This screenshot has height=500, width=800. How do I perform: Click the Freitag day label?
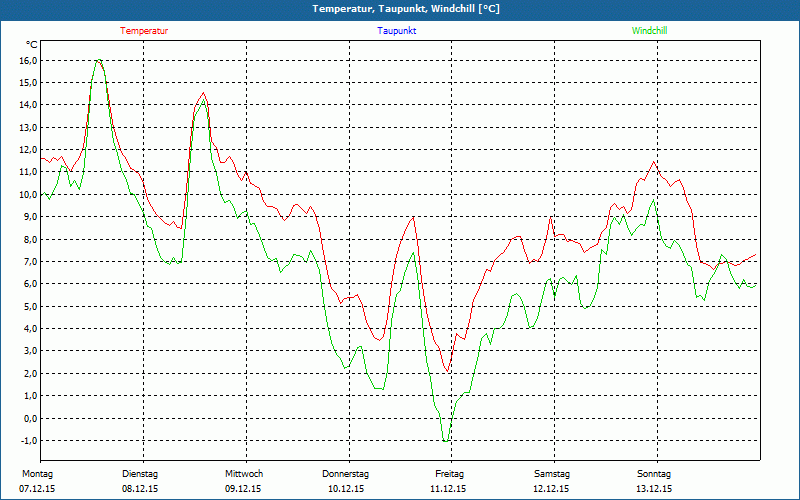point(449,474)
